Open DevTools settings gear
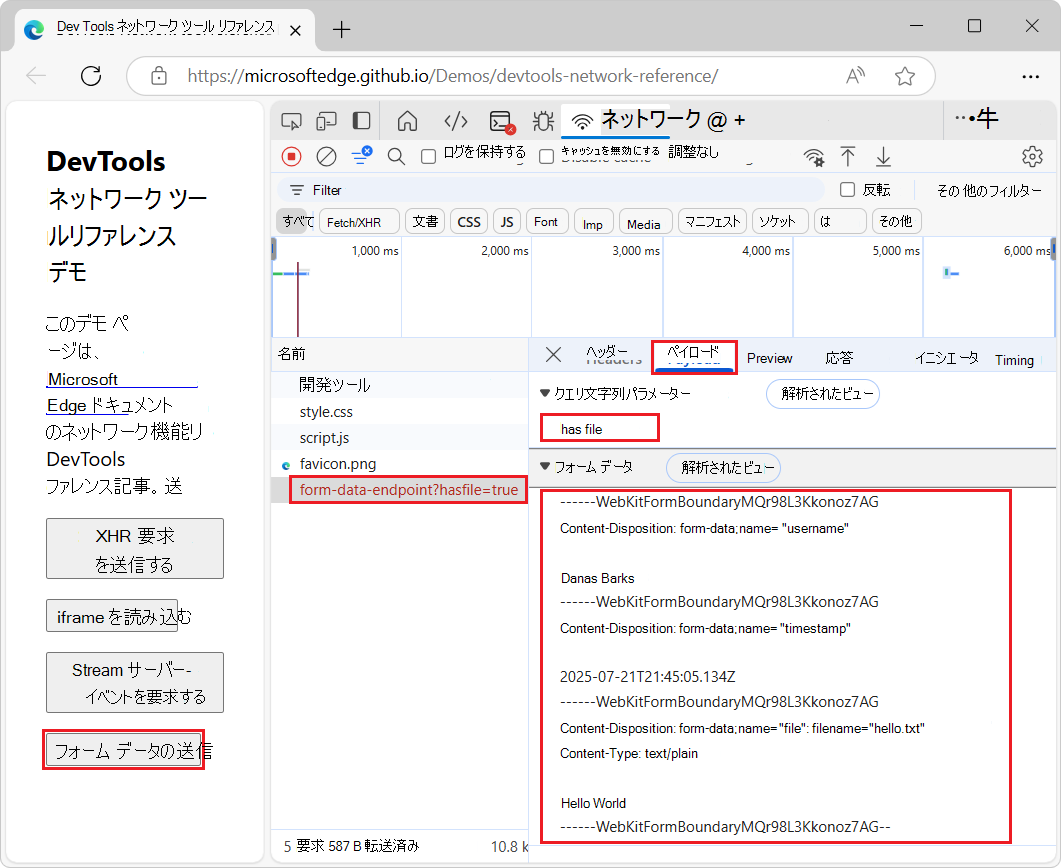1061x868 pixels. click(1032, 157)
